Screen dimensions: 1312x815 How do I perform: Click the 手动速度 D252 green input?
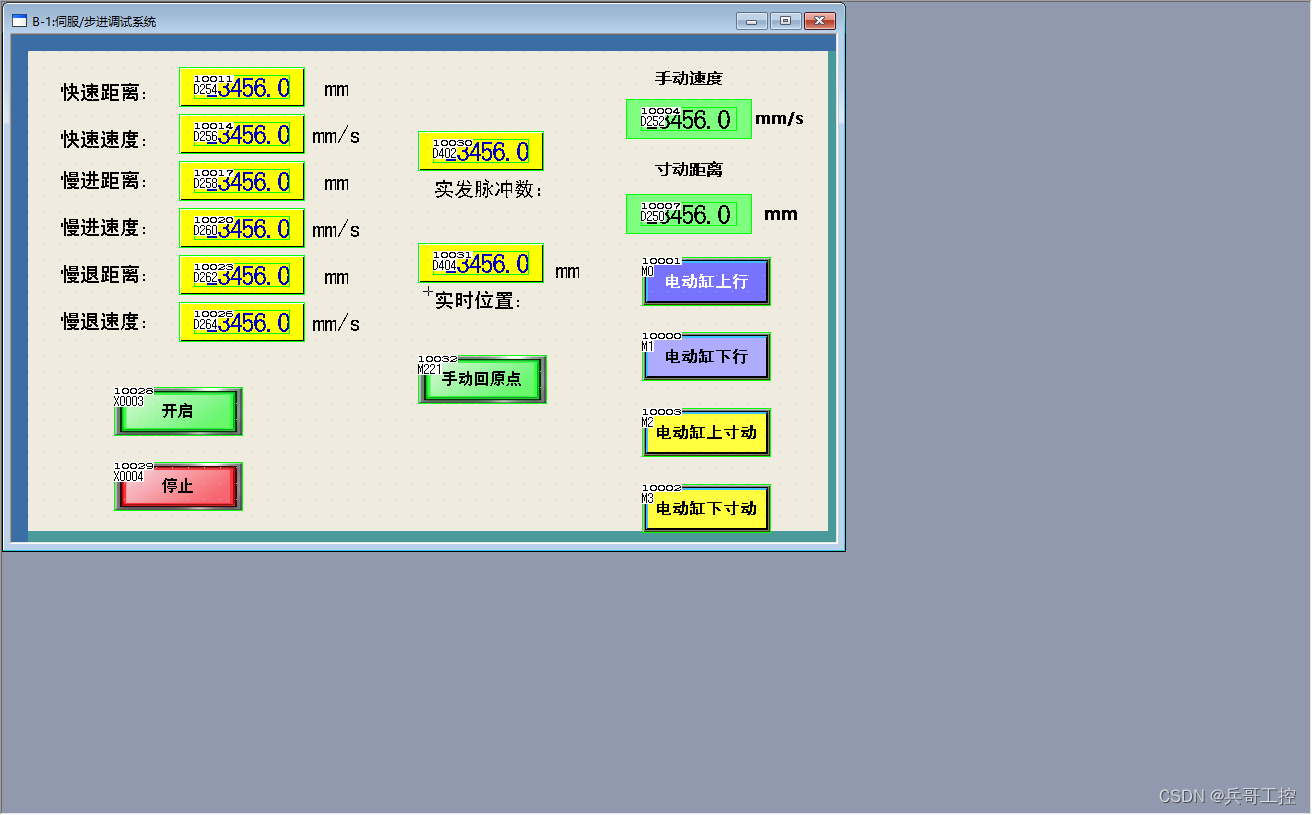(689, 120)
